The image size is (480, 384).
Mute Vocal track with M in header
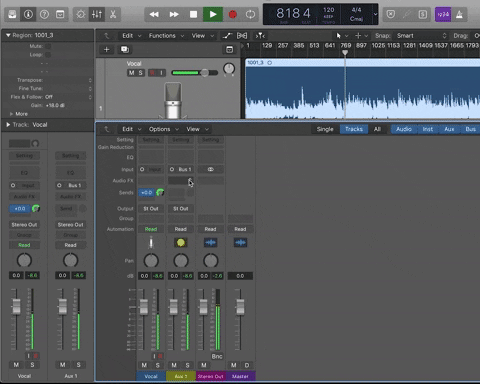point(132,73)
